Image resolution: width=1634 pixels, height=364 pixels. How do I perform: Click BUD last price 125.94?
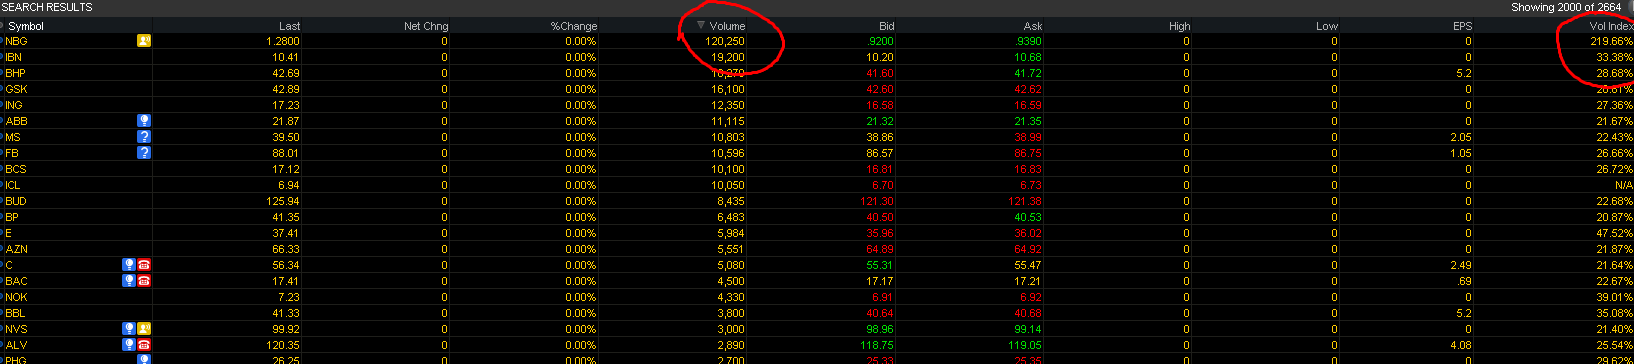tap(282, 201)
